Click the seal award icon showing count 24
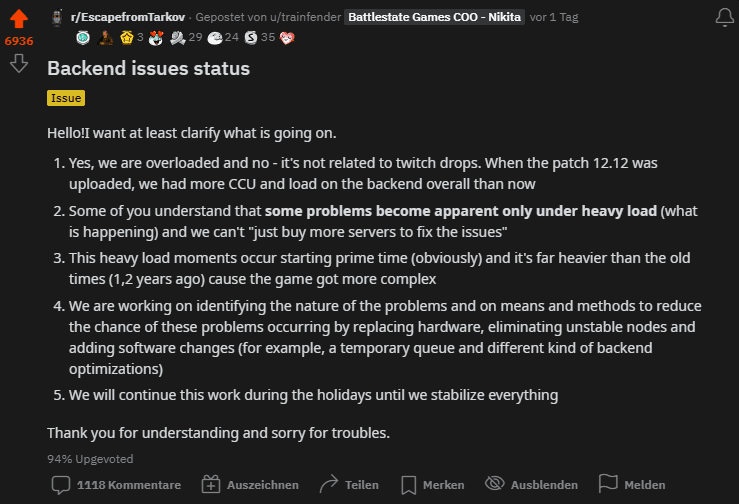Screen dimensions: 739x504 213,37
